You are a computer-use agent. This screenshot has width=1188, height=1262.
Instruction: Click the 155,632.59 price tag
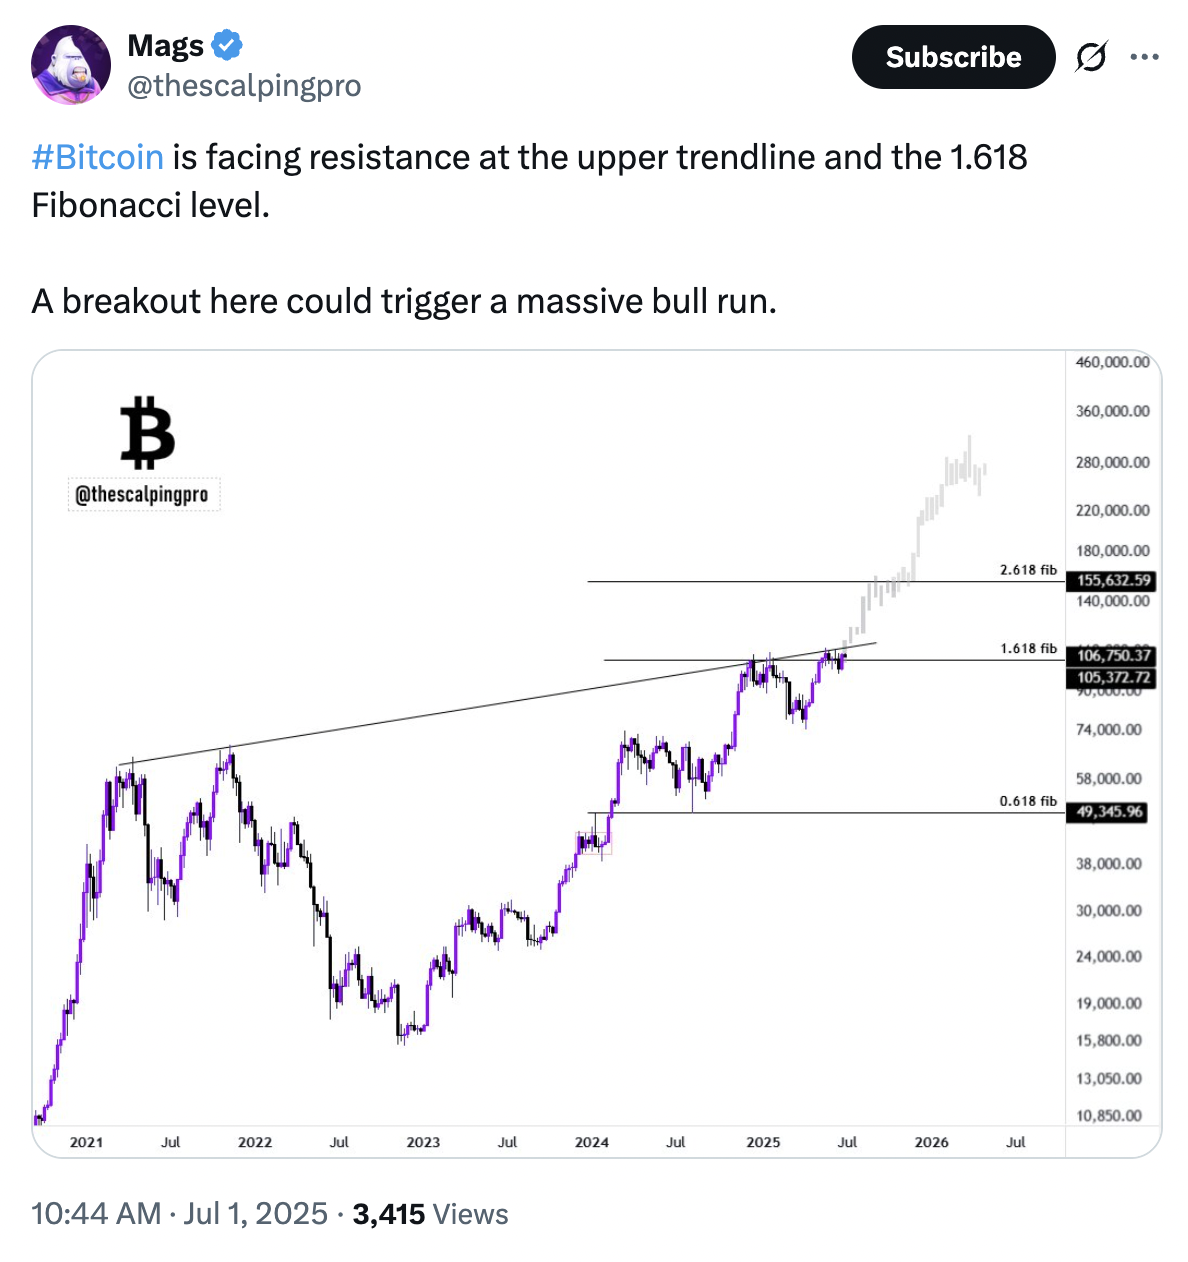tap(1113, 580)
